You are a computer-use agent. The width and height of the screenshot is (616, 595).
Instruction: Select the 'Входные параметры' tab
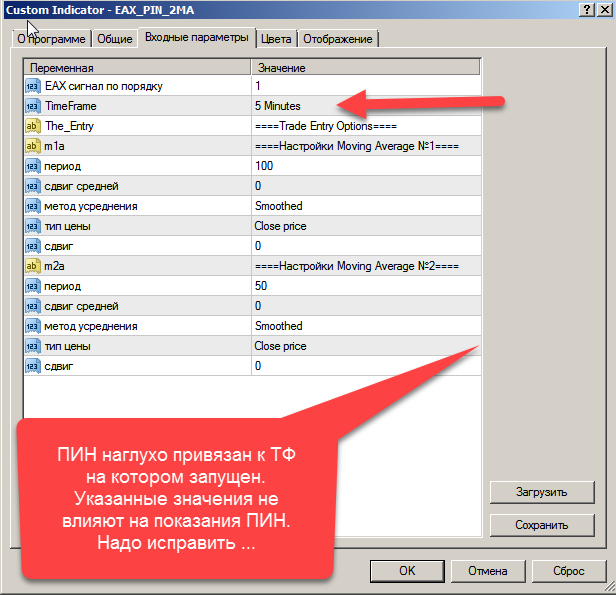point(196,37)
